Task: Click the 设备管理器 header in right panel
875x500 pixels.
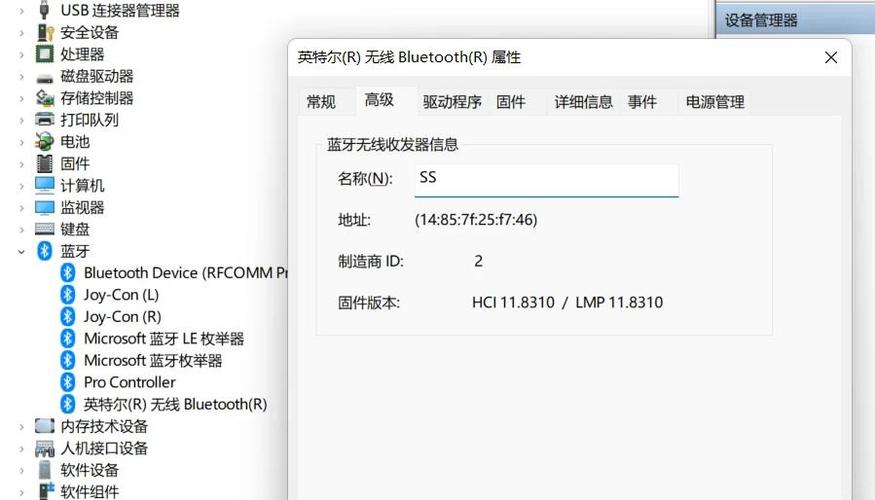Action: pyautogui.click(x=761, y=21)
